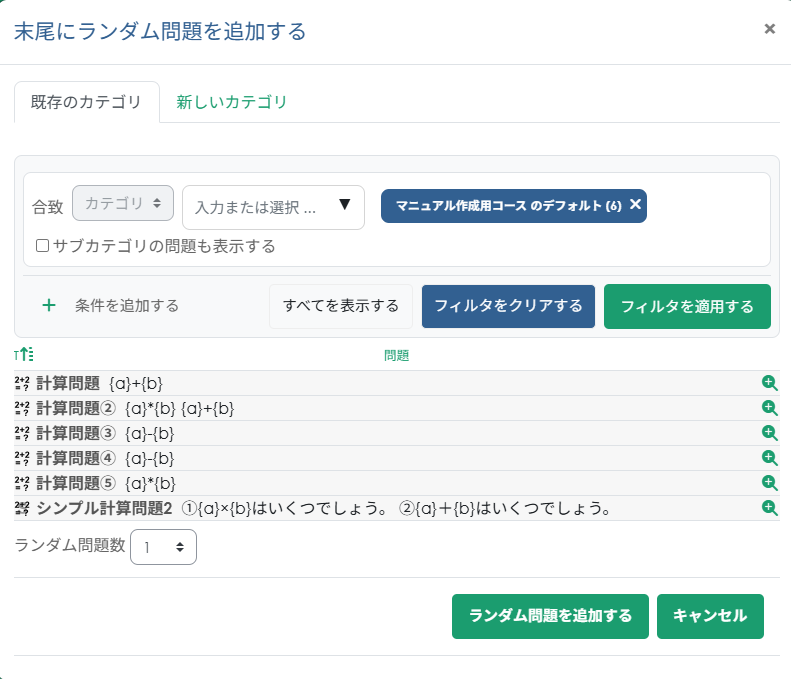Screen dimensions: 791x679
Task: Click preview magnifier for 計算問題②
Action: (769, 408)
